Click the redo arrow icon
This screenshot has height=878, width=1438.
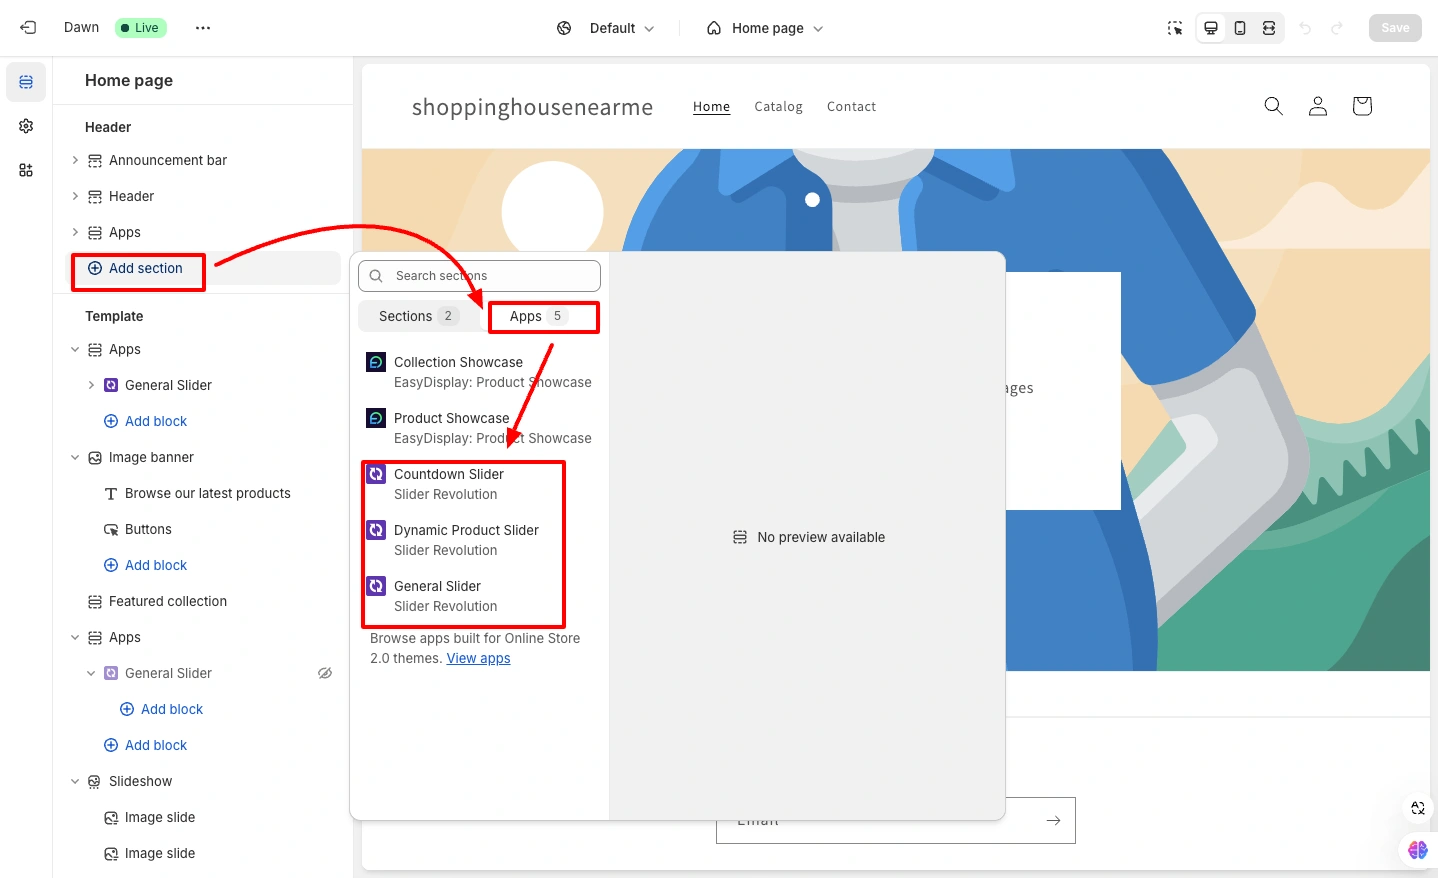coord(1337,28)
